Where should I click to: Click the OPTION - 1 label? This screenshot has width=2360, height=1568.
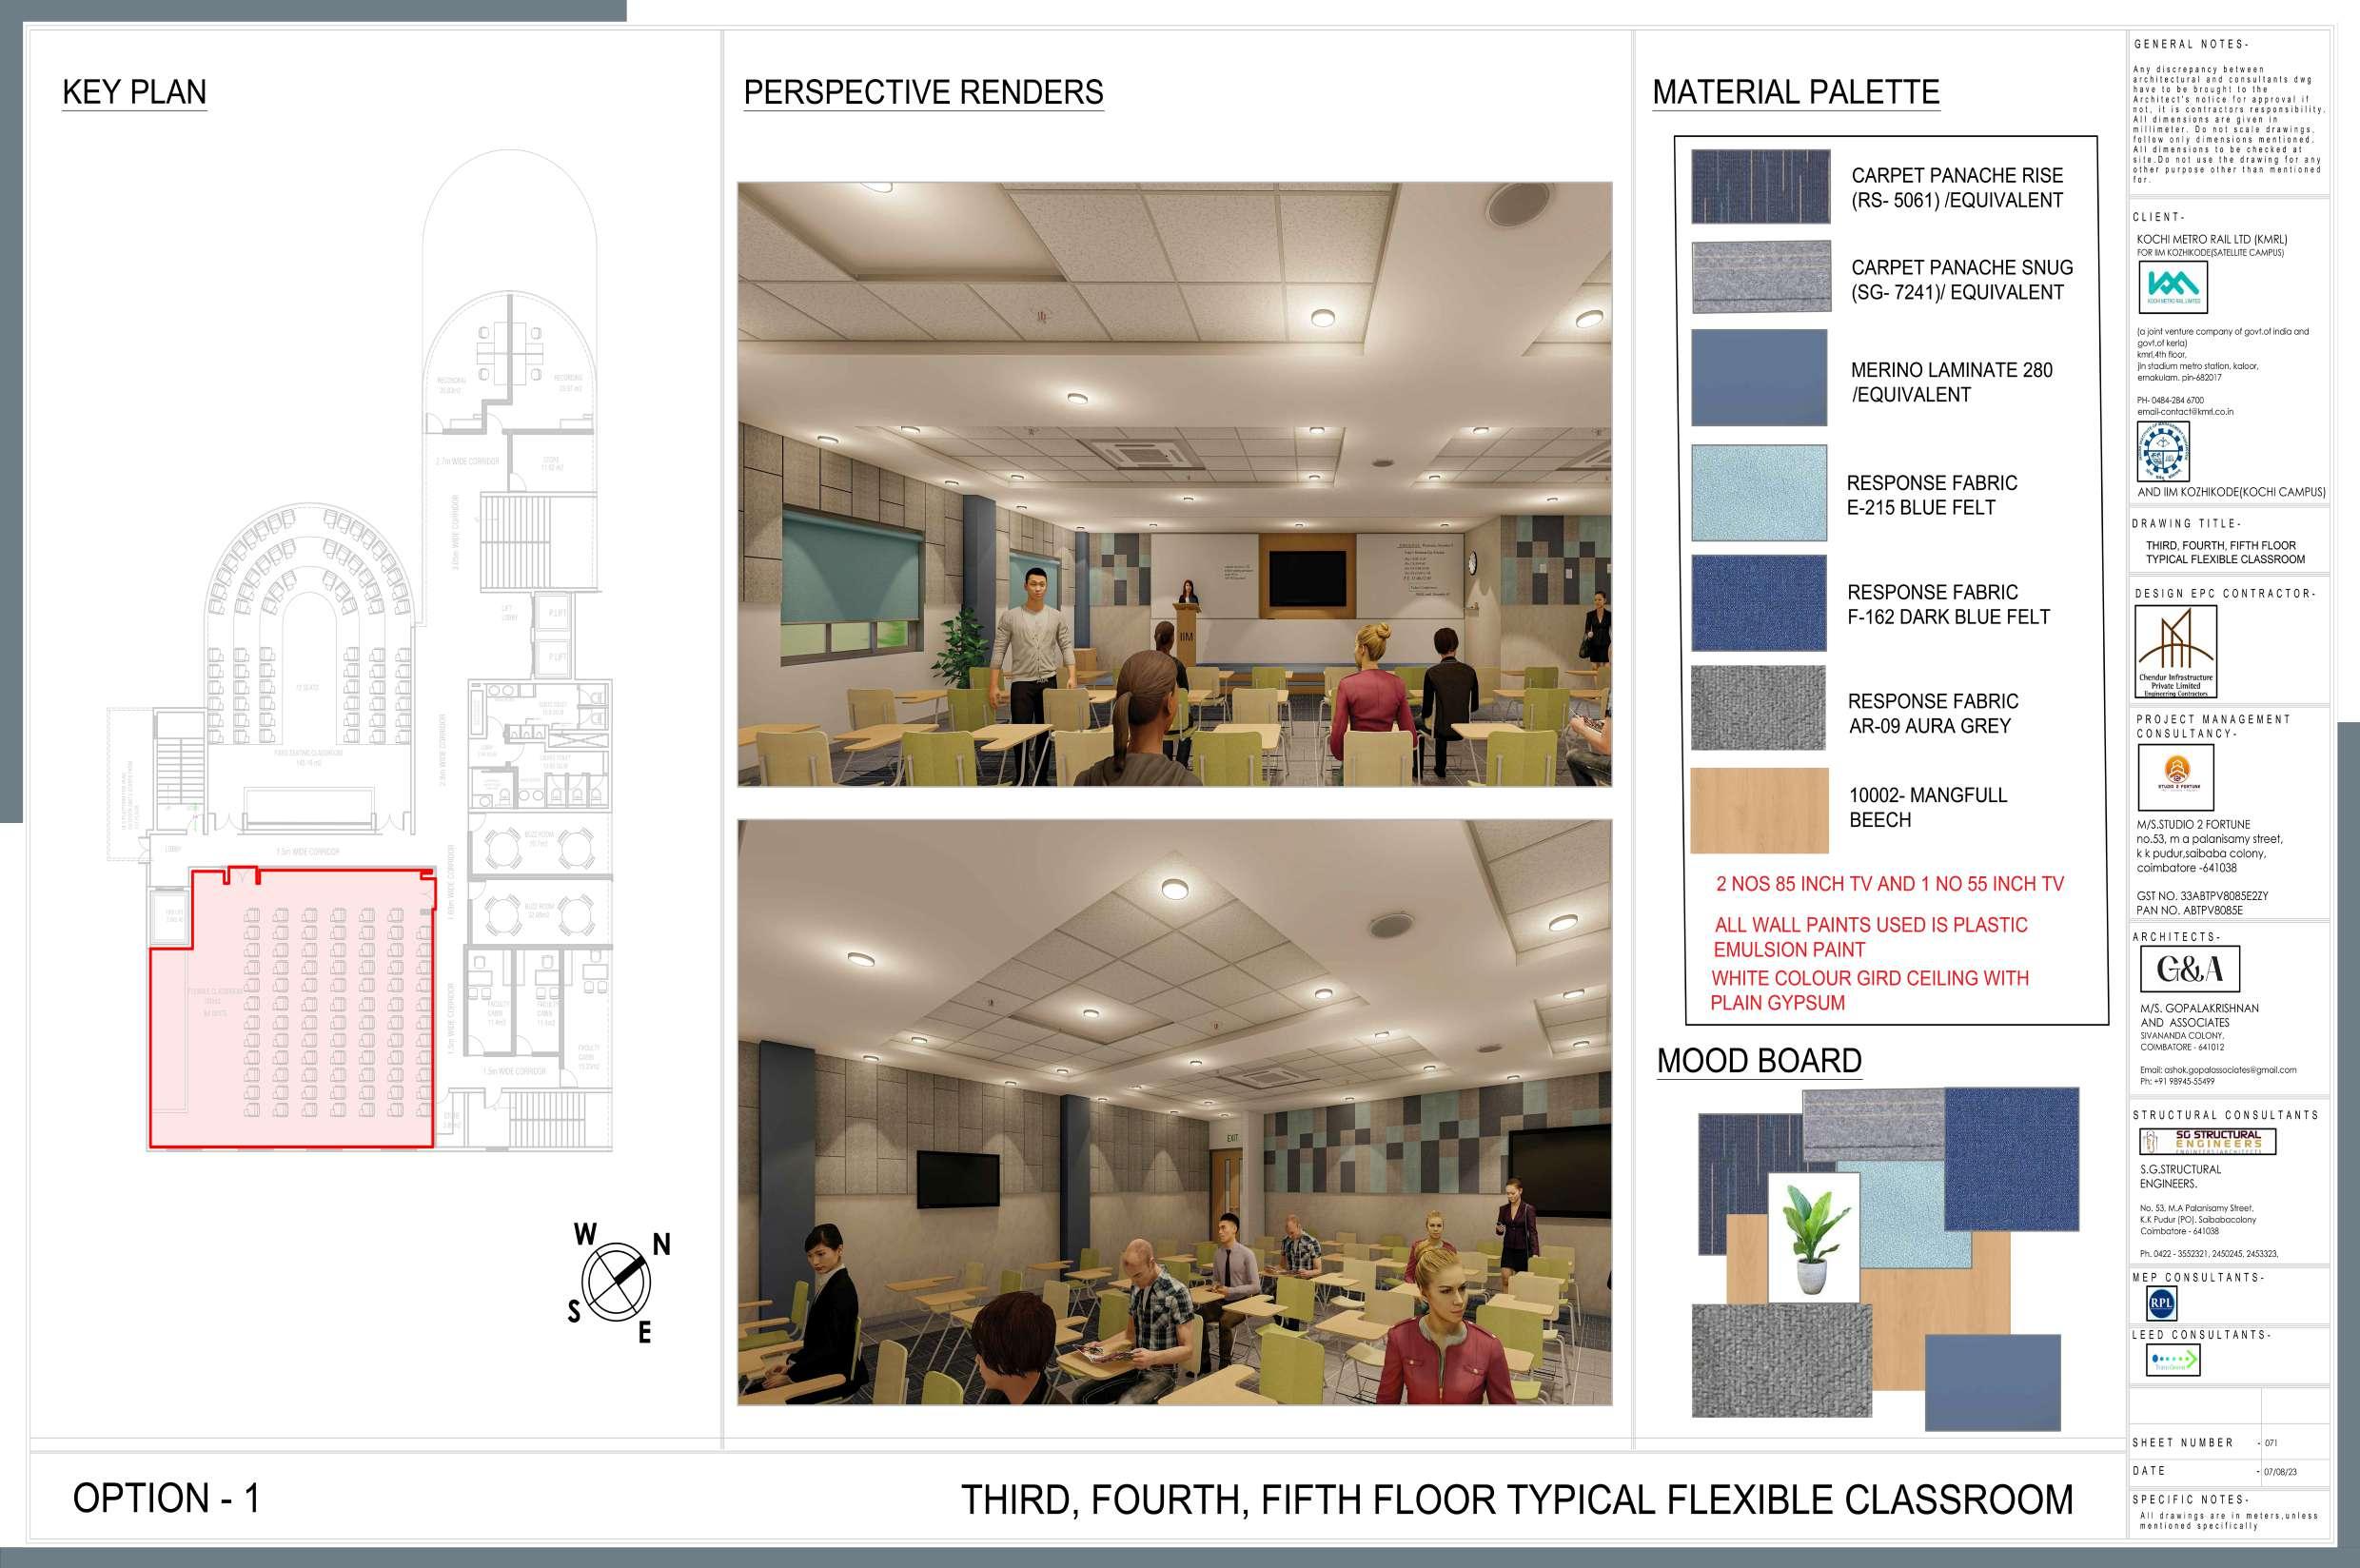point(166,1498)
